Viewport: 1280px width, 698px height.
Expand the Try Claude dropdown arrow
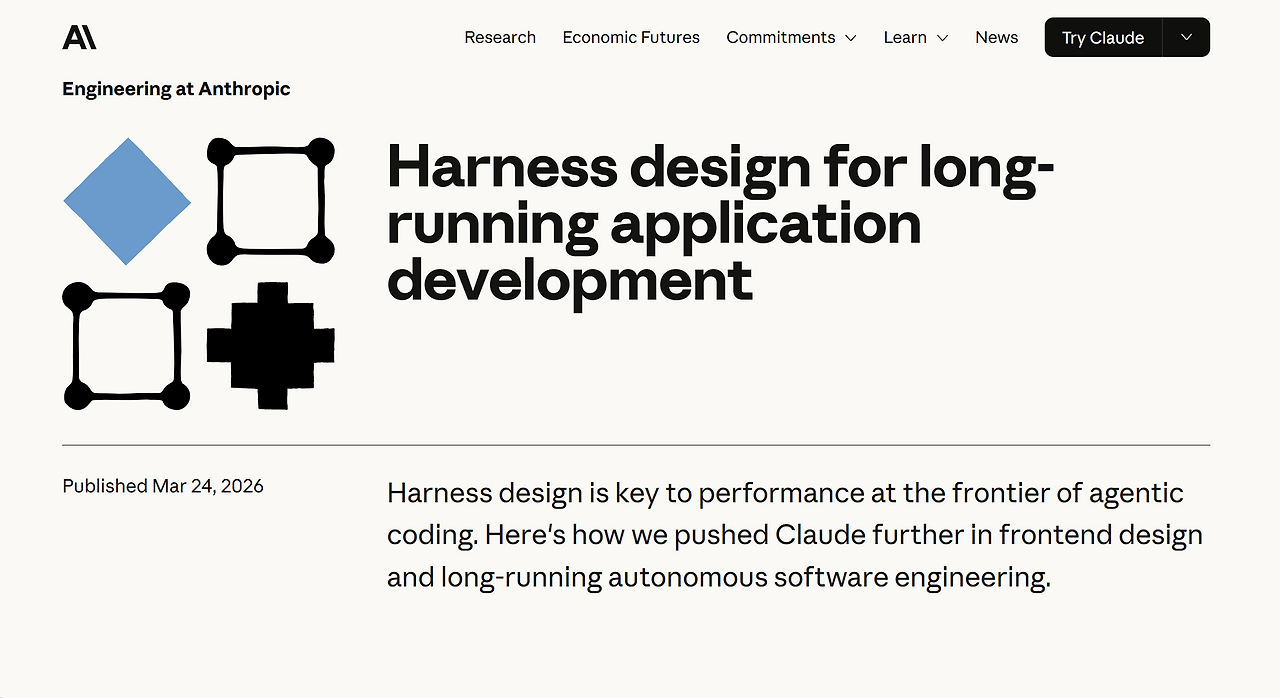(1186, 37)
